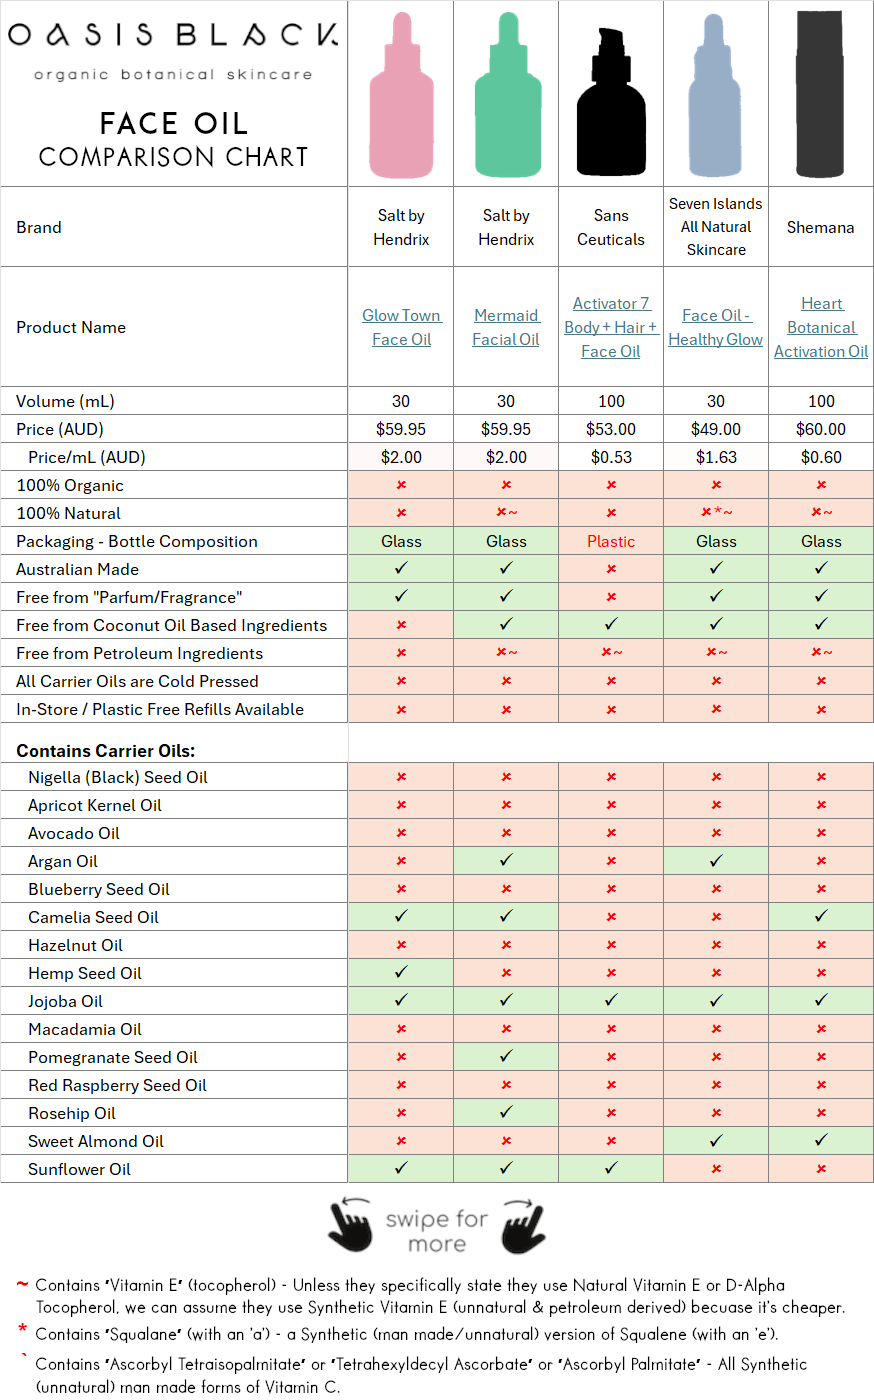Click the '$60.00' price cell
Image resolution: width=874 pixels, height=1400 pixels.
pos(821,429)
